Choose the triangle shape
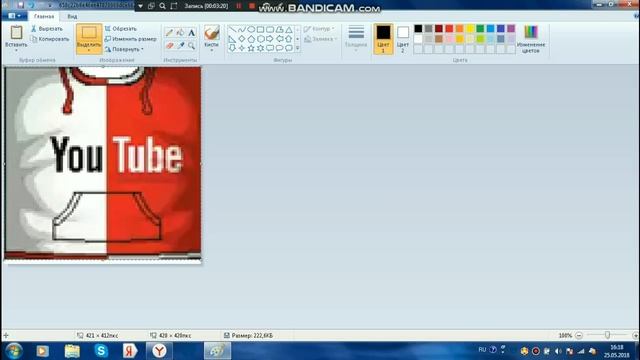 [289, 29]
